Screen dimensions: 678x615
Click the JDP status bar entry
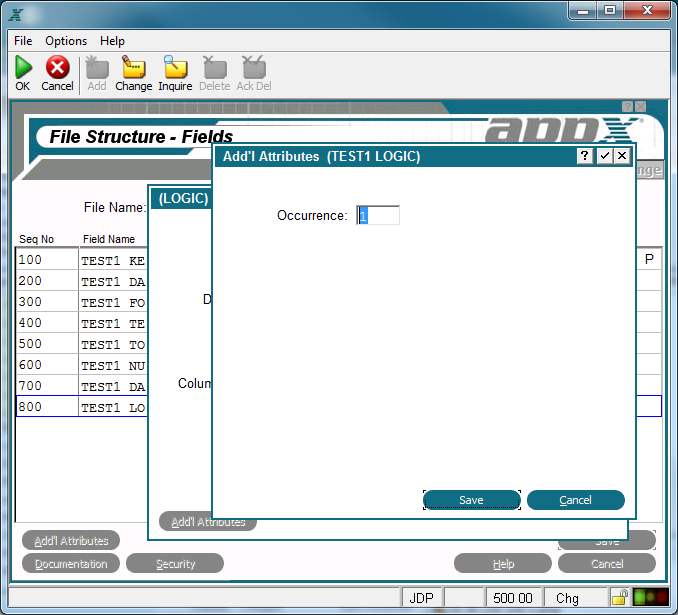(x=422, y=598)
